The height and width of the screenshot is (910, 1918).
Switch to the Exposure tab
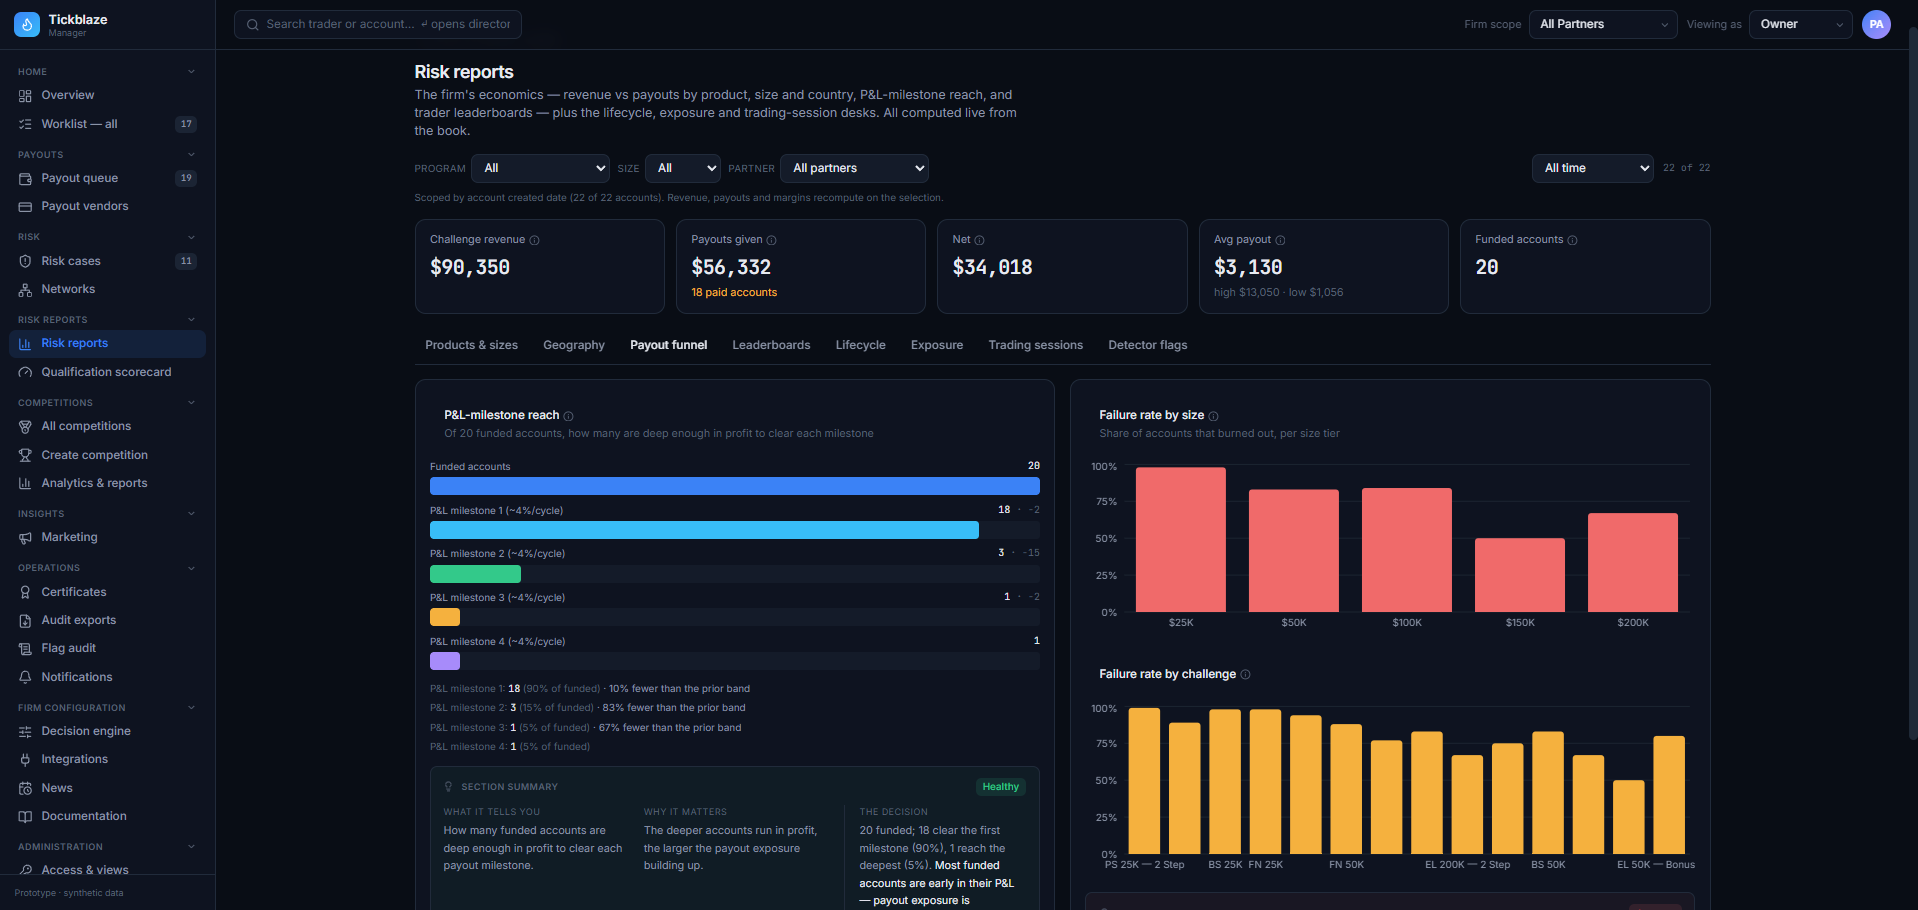click(x=937, y=345)
